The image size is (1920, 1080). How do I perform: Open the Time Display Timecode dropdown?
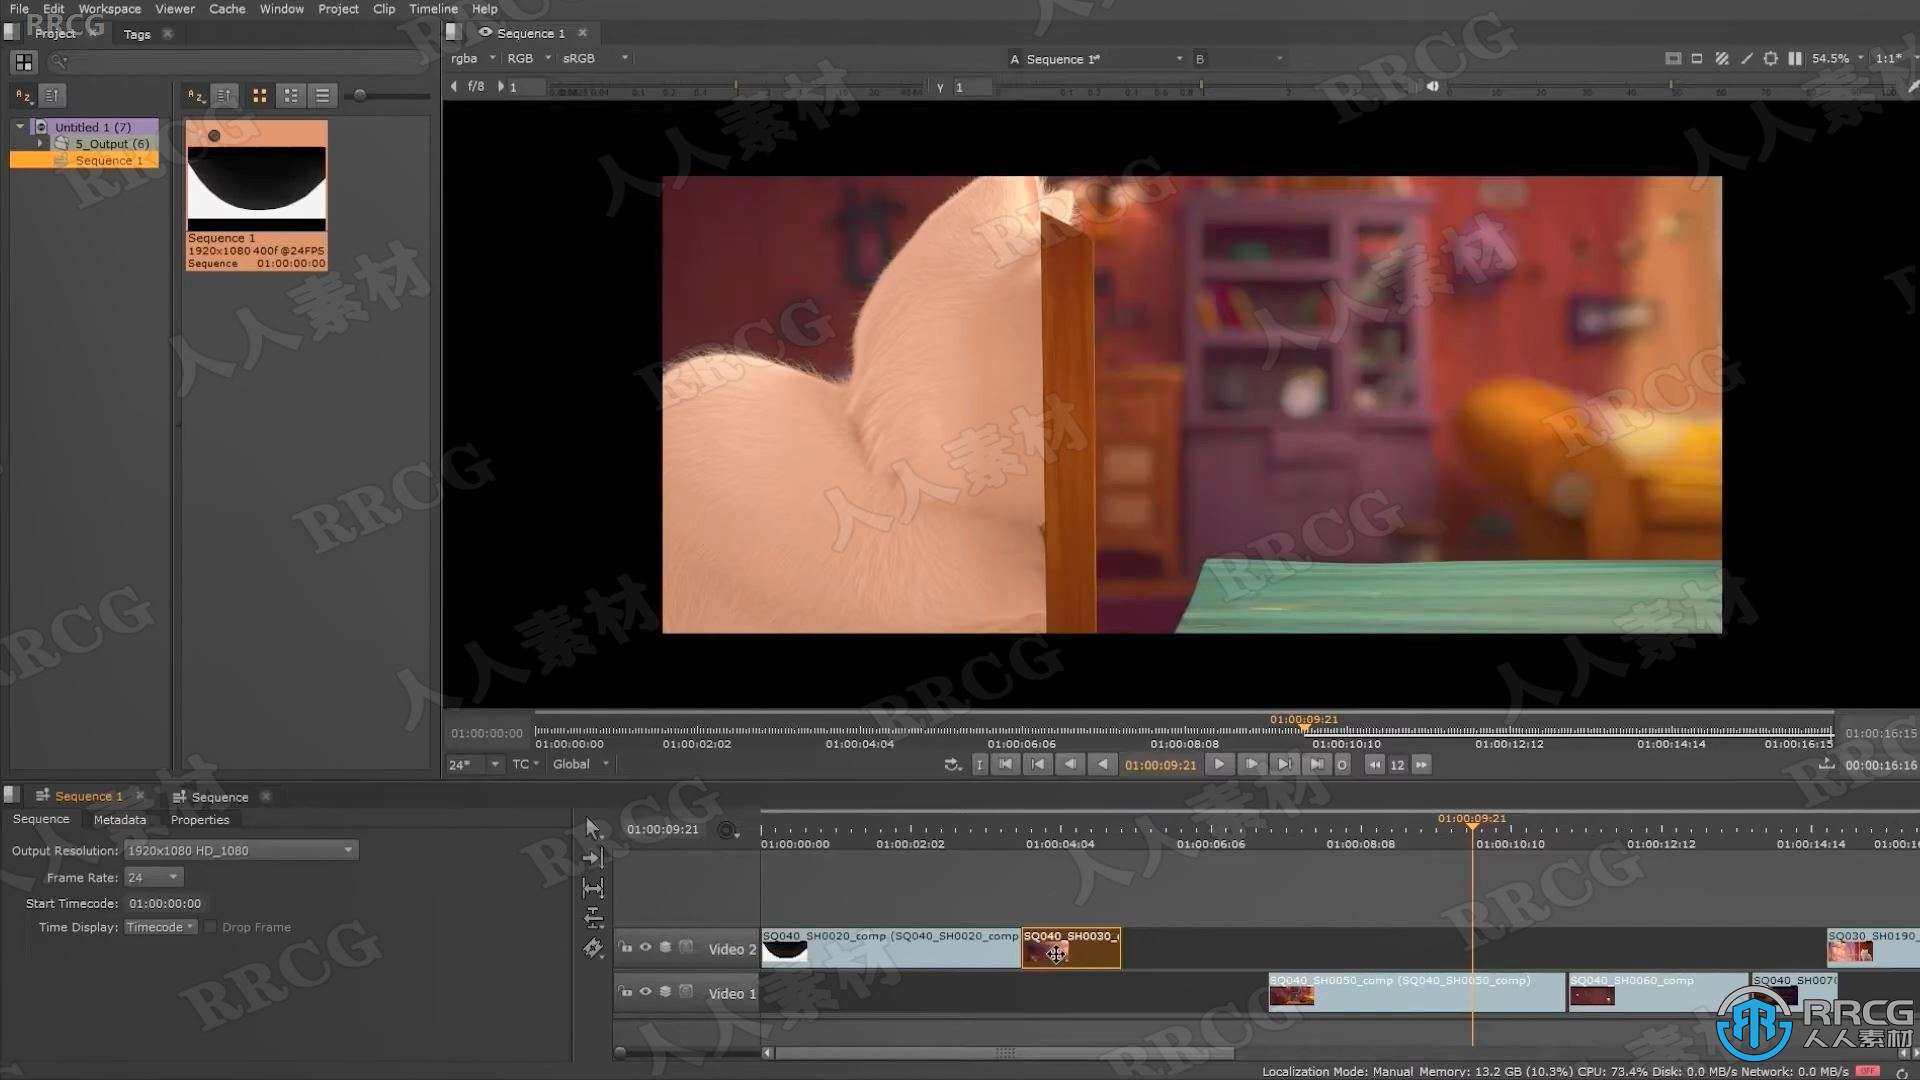(160, 927)
